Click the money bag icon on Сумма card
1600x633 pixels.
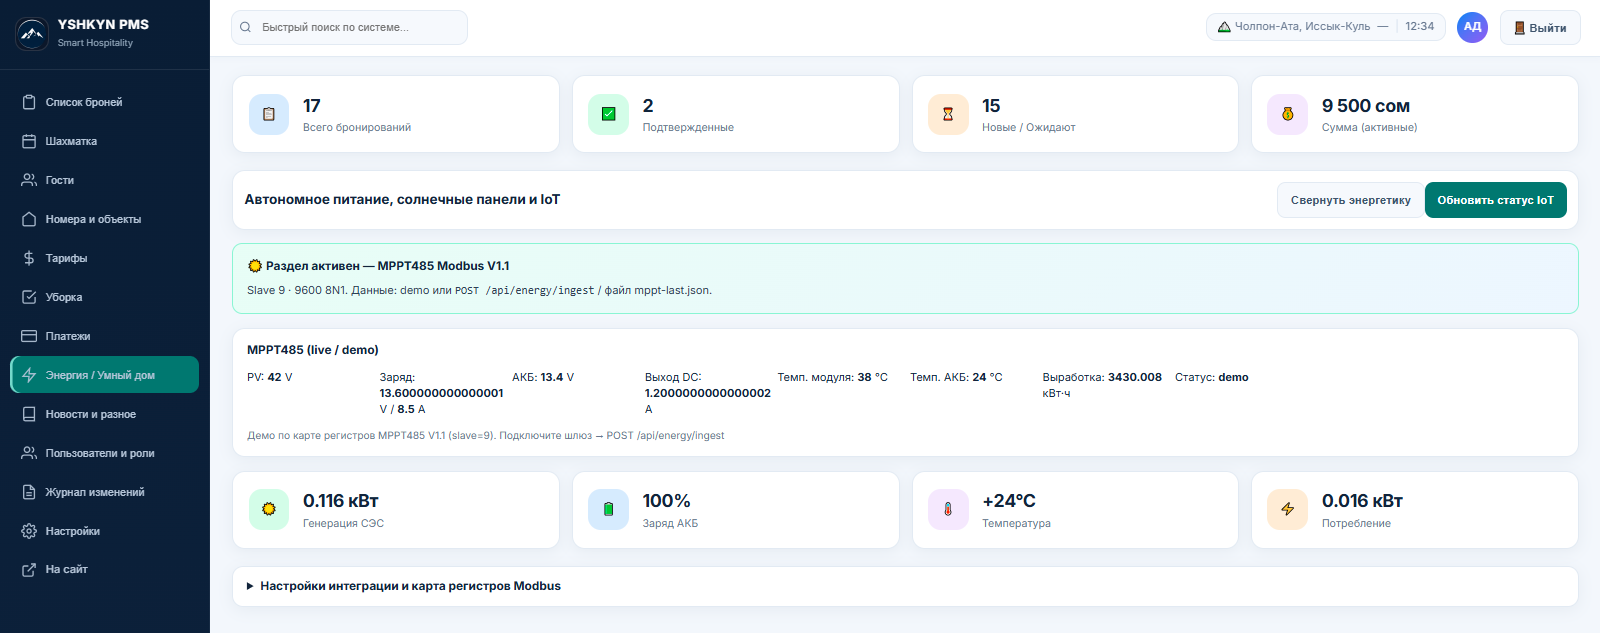point(1287,114)
